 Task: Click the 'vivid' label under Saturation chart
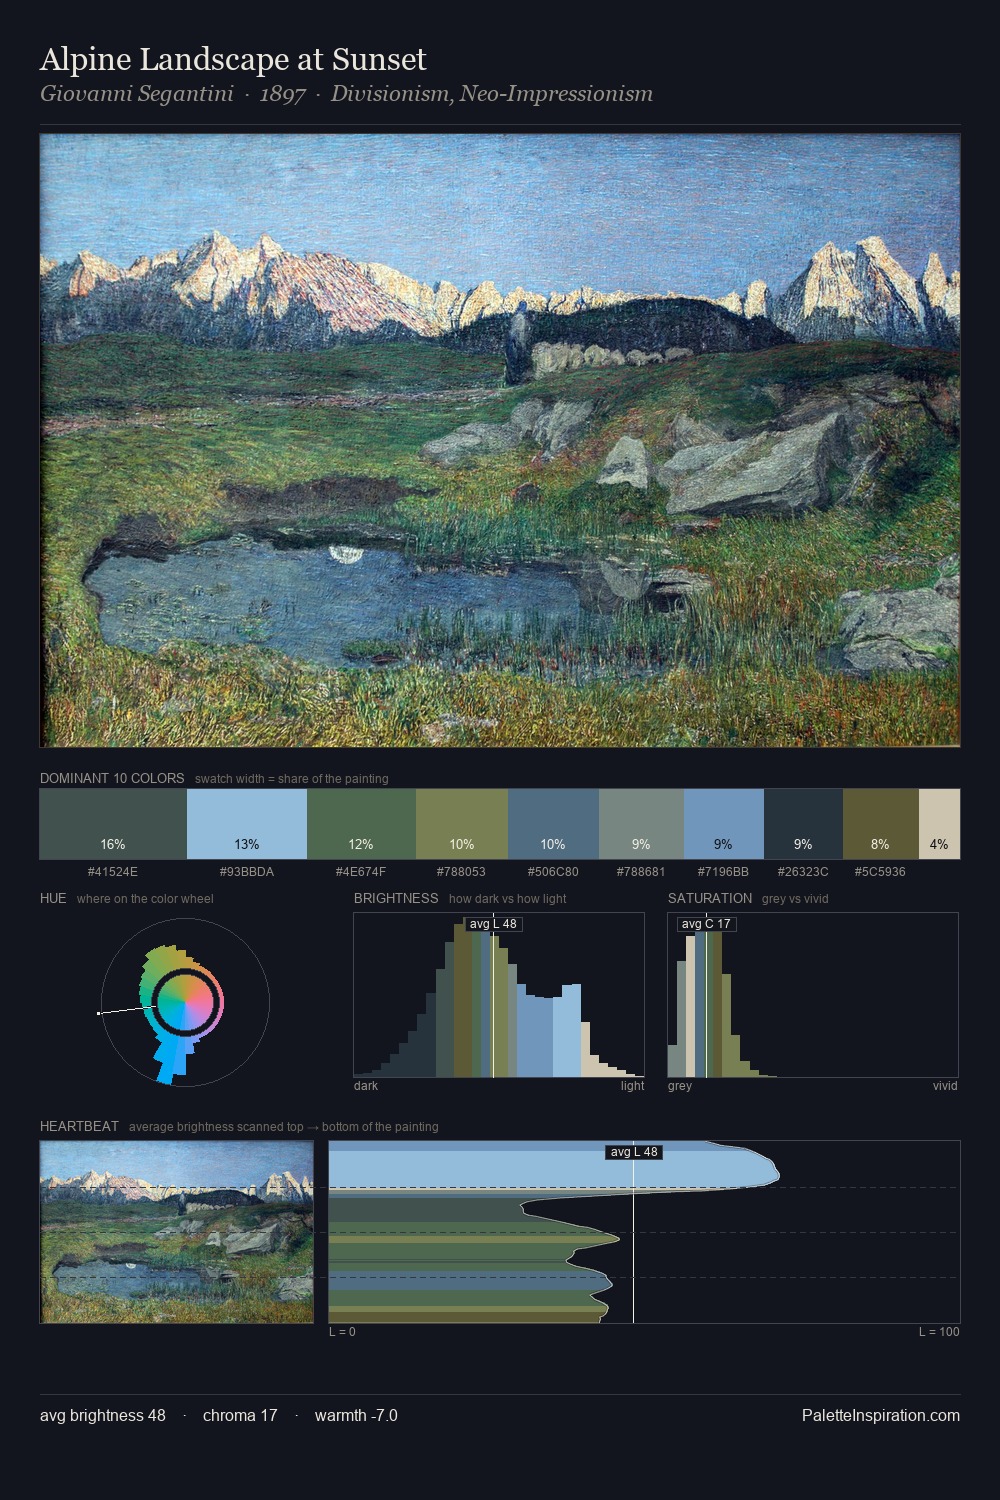pos(945,1086)
